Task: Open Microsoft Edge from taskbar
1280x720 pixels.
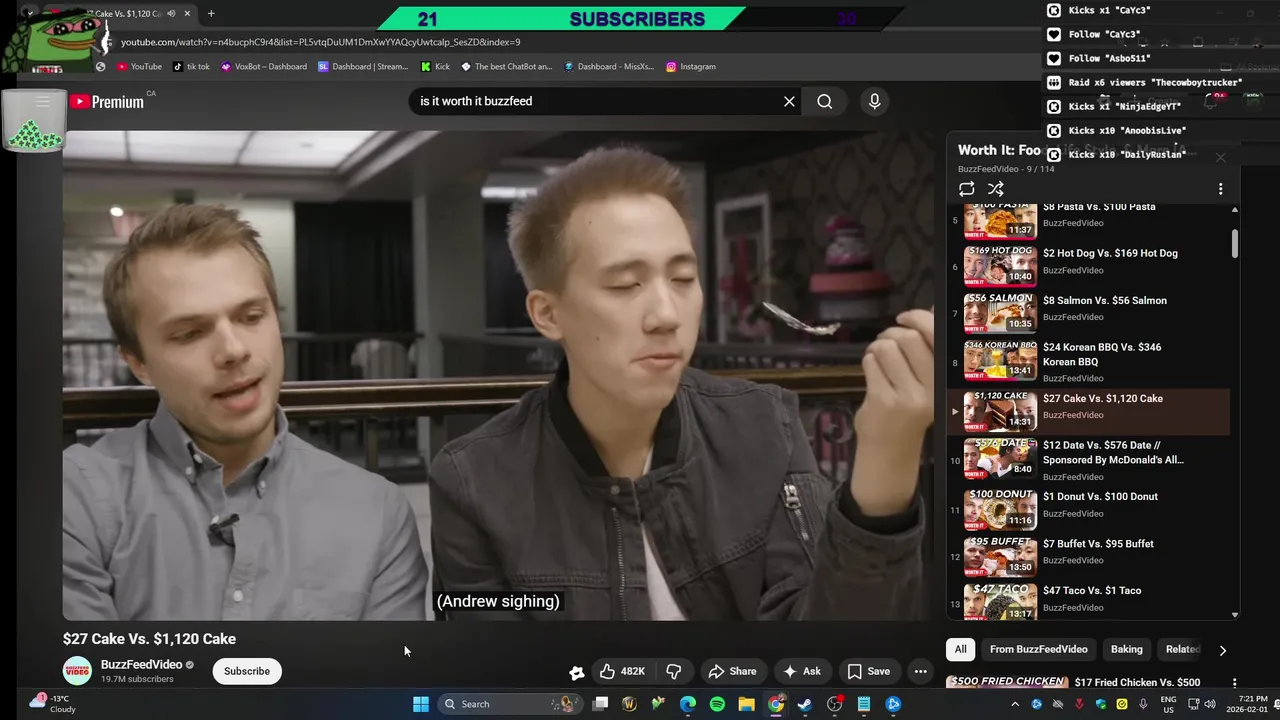Action: point(688,704)
